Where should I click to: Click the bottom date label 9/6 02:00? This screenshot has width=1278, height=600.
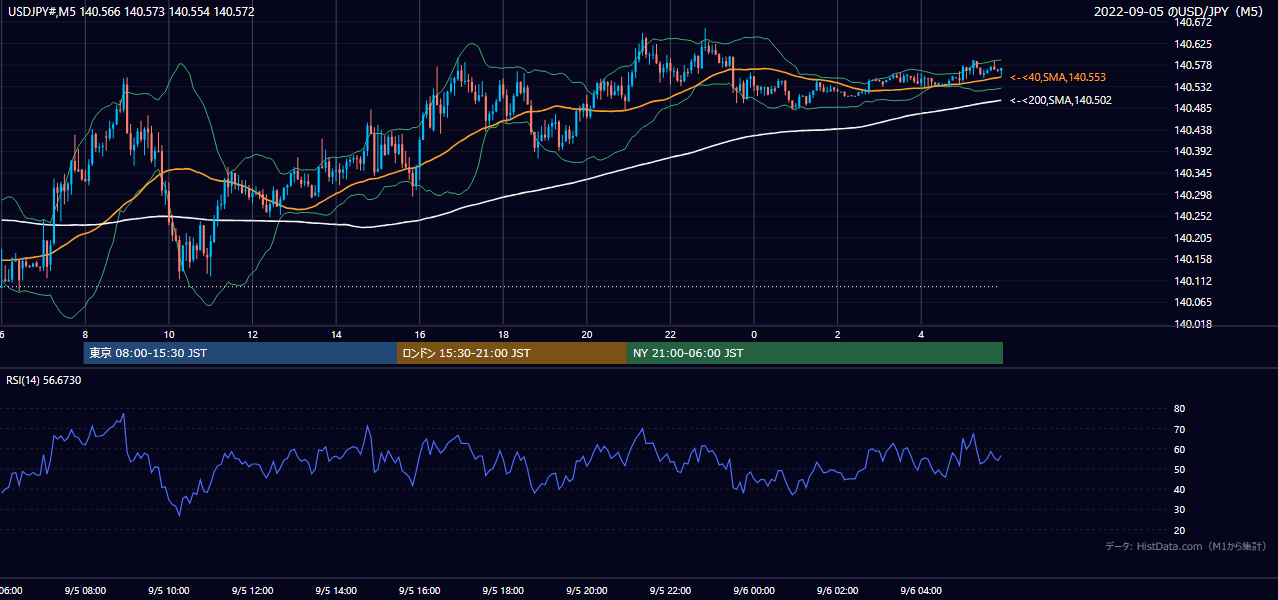(838, 590)
